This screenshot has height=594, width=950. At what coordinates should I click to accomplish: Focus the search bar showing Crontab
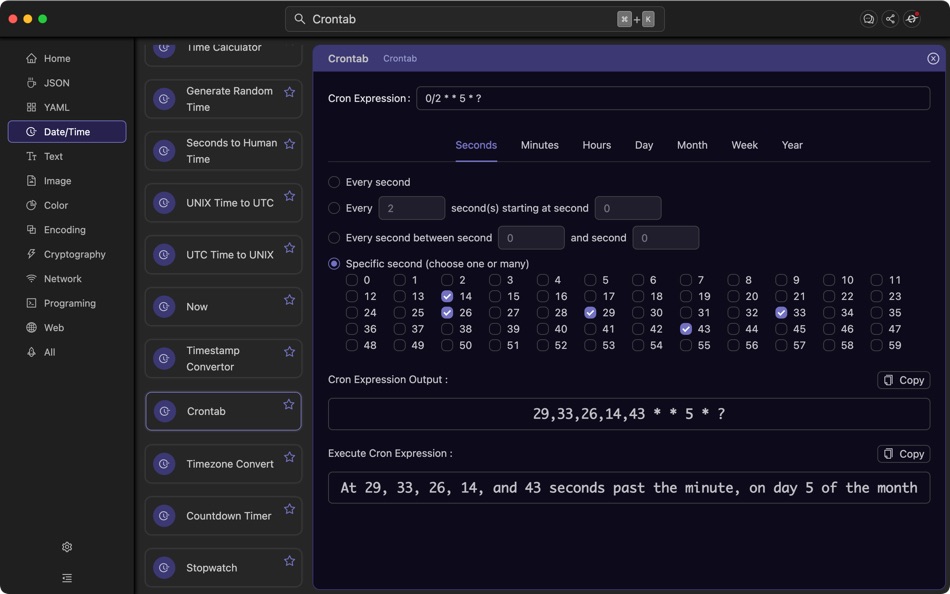coord(475,19)
